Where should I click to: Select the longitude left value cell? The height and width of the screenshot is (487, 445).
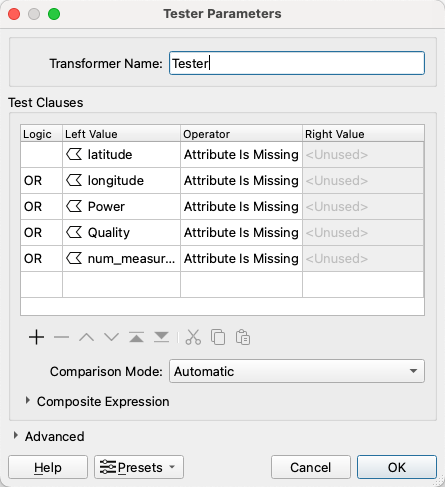coord(121,180)
